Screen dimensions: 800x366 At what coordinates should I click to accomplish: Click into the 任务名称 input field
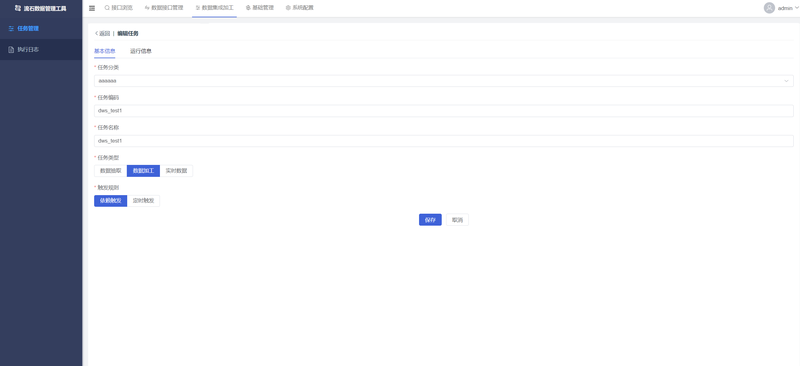coord(444,141)
